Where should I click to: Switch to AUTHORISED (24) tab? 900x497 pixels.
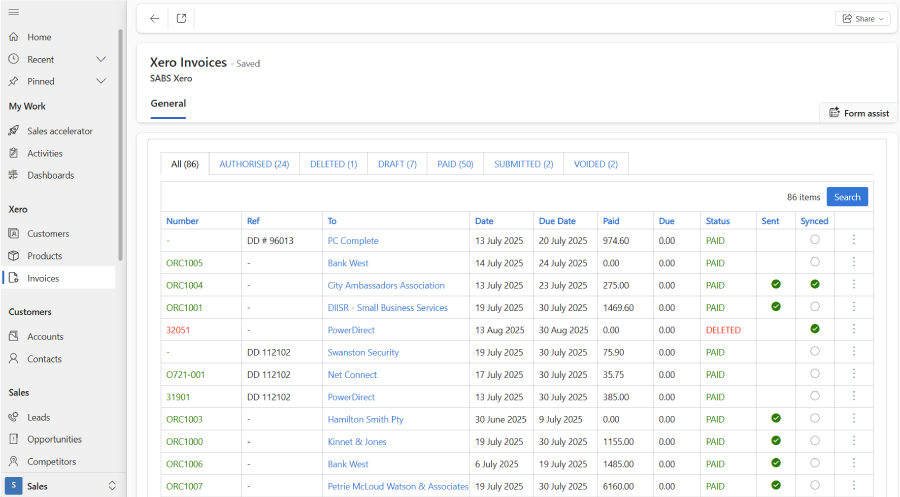tap(254, 164)
